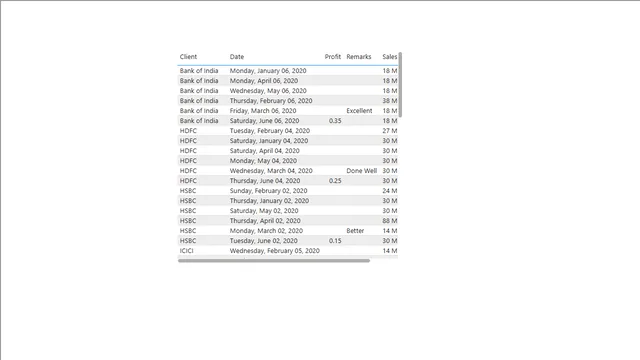Screen dimensions: 640x360
Task: Click the 'Excellent' remarks cell
Action: (x=359, y=111)
